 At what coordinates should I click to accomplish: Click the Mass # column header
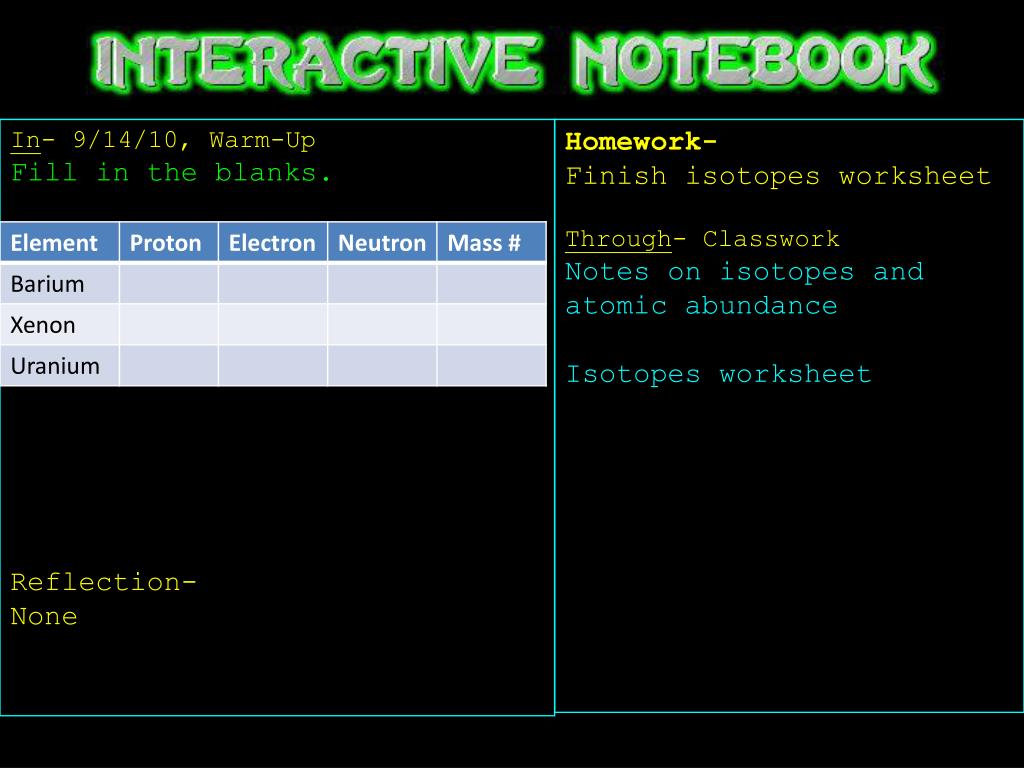coord(492,242)
